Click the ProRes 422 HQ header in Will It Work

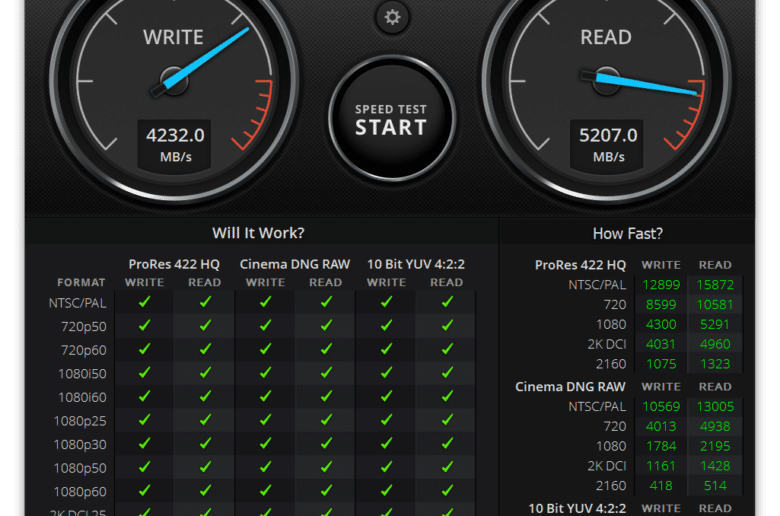point(174,264)
